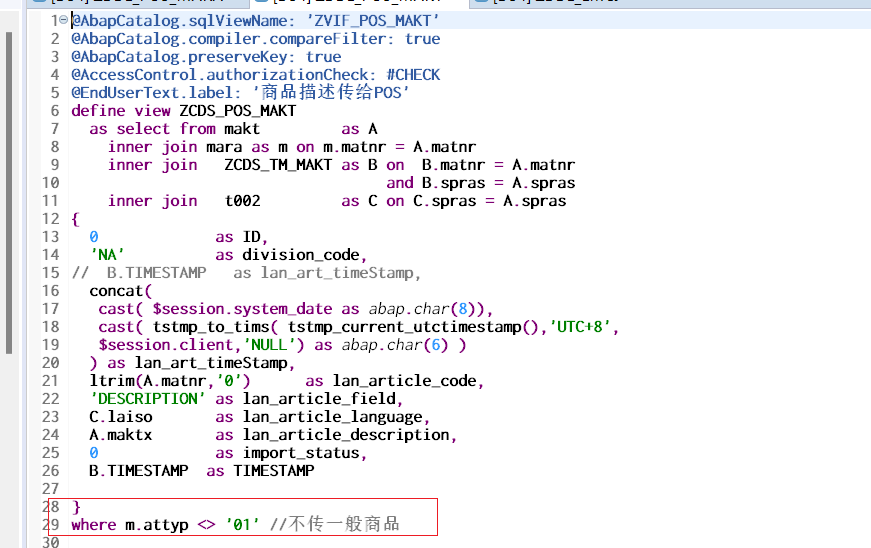The image size is (871, 548).
Task: Click the opening brace on line 12
Action: tap(76, 219)
